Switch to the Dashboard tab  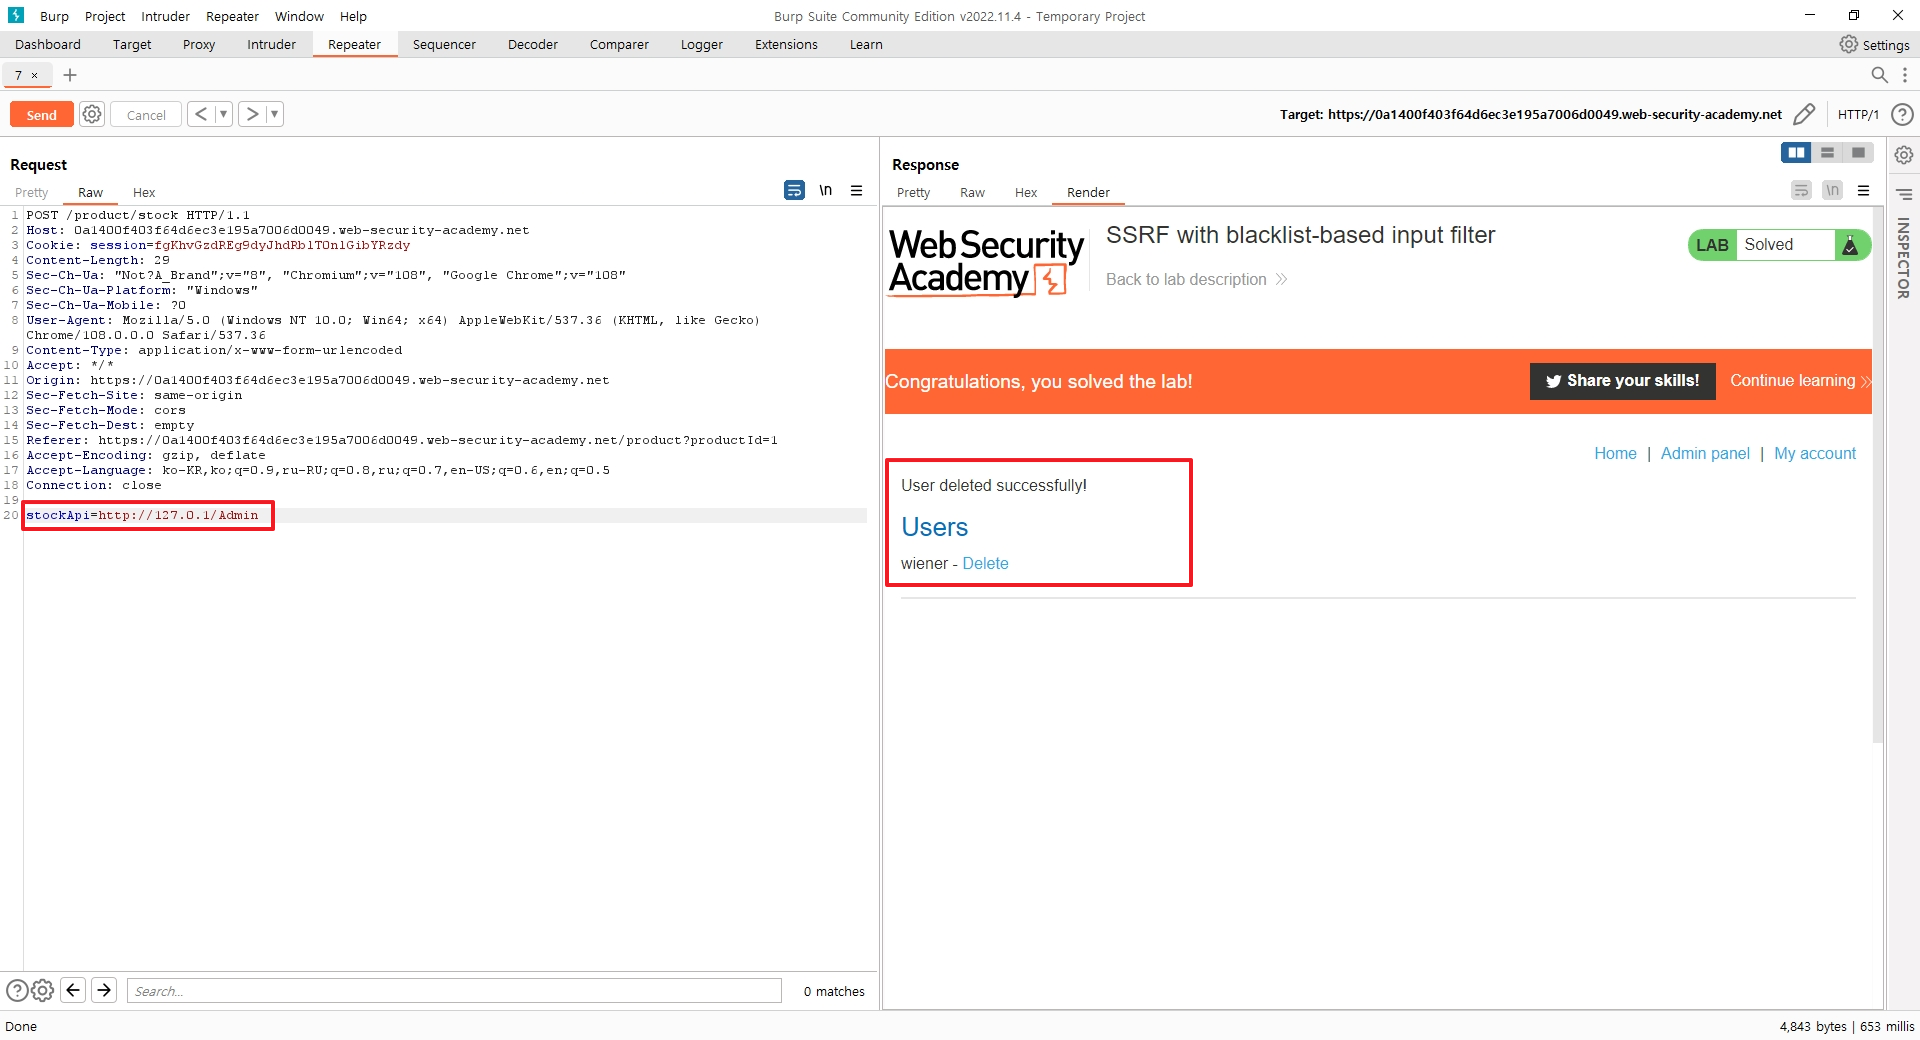tap(48, 44)
